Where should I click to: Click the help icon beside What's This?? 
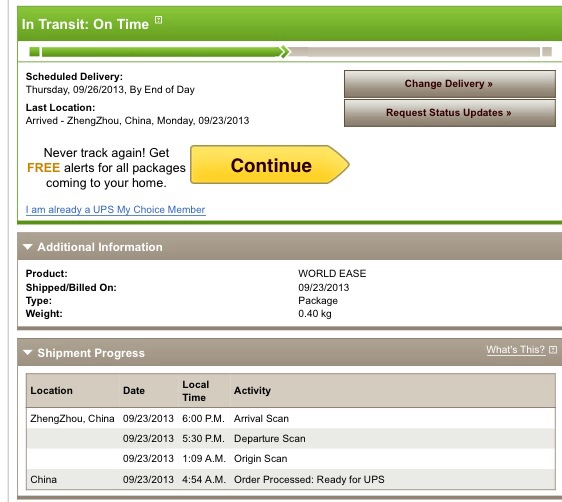pos(553,350)
